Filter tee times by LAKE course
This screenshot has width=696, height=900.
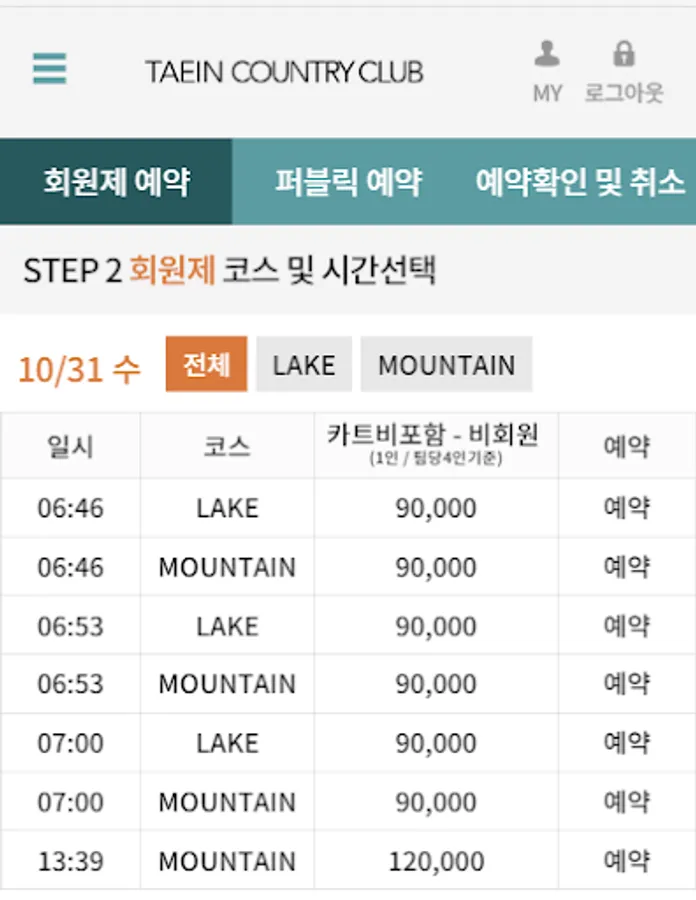click(304, 364)
